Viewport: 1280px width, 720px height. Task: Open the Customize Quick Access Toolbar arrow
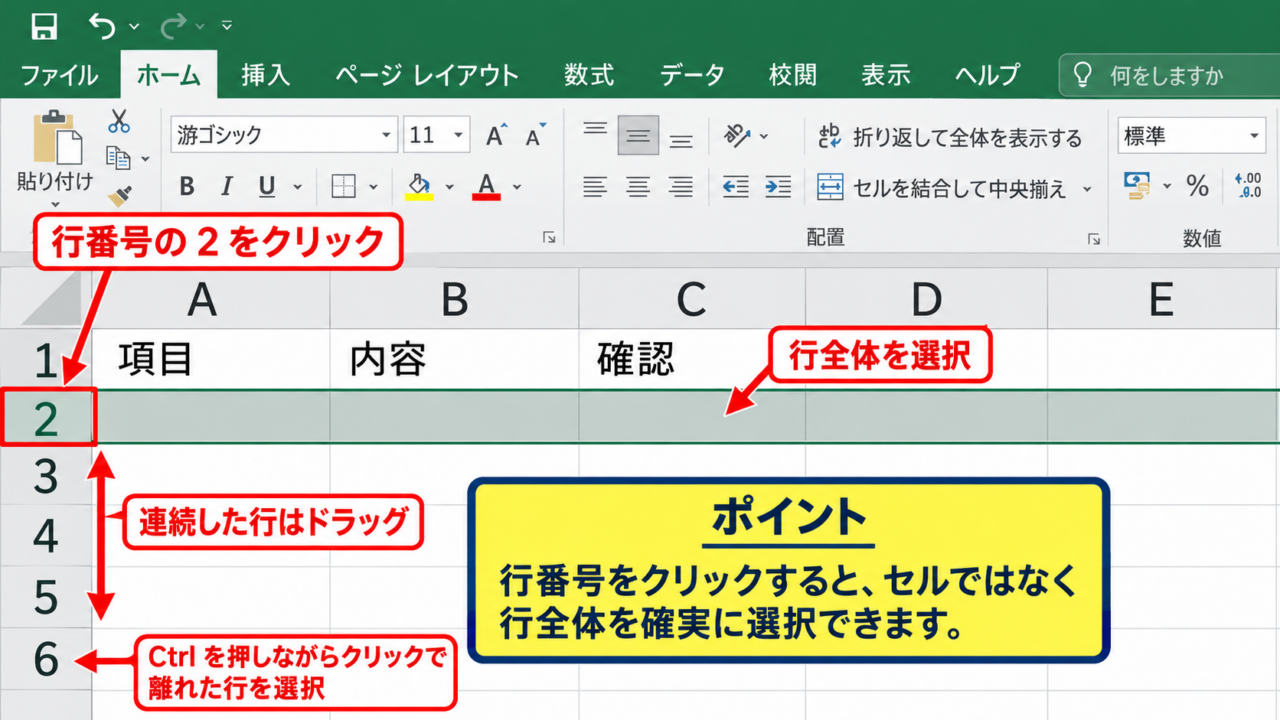click(x=227, y=25)
